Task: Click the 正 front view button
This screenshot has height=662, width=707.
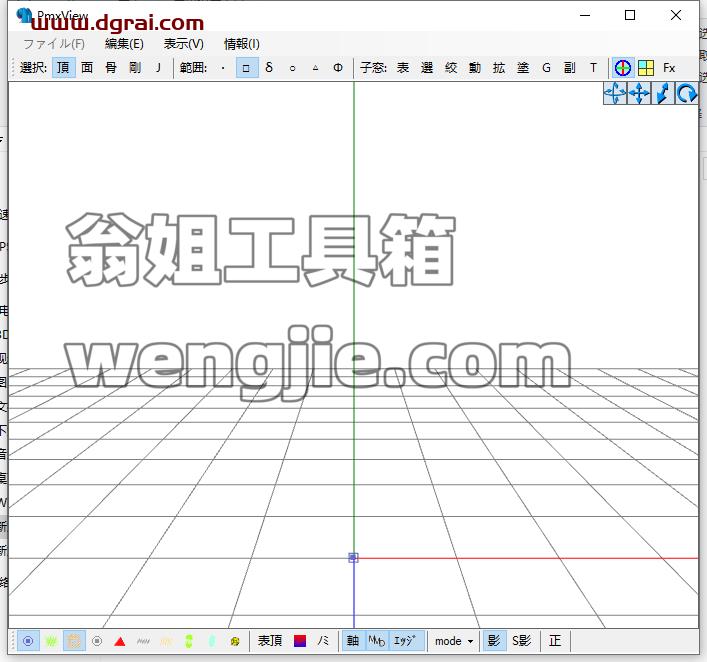Action: pos(556,641)
